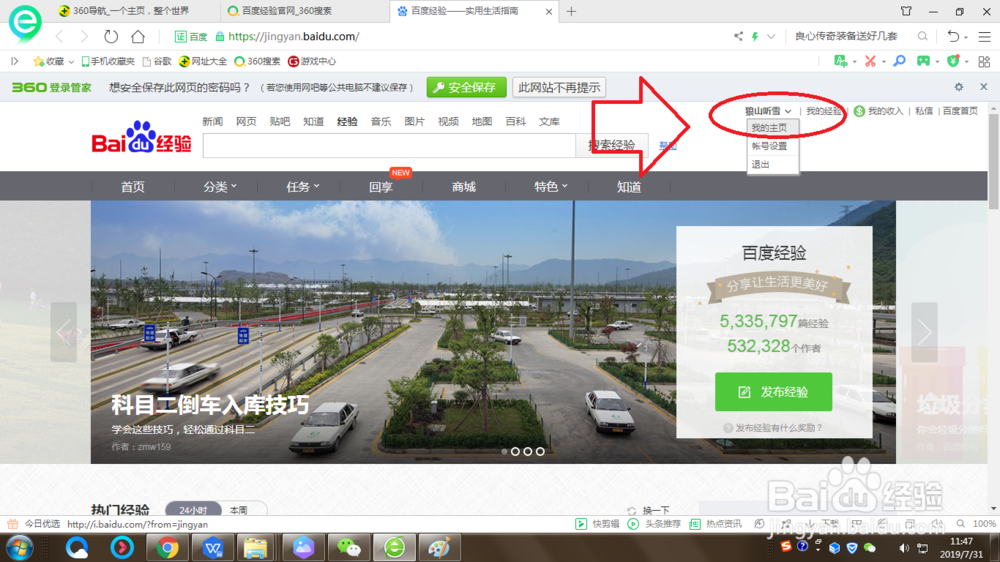
Task: Click magnifier icon in browser search box
Action: [x=922, y=36]
